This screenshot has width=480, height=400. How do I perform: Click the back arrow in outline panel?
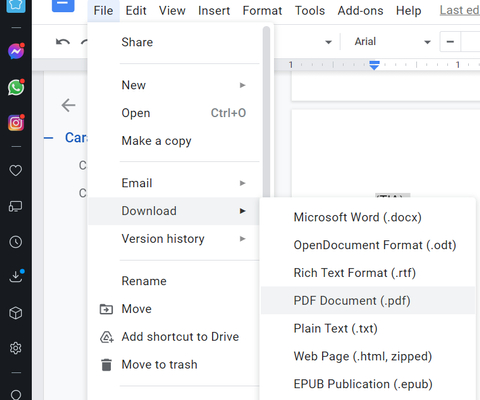pos(69,105)
